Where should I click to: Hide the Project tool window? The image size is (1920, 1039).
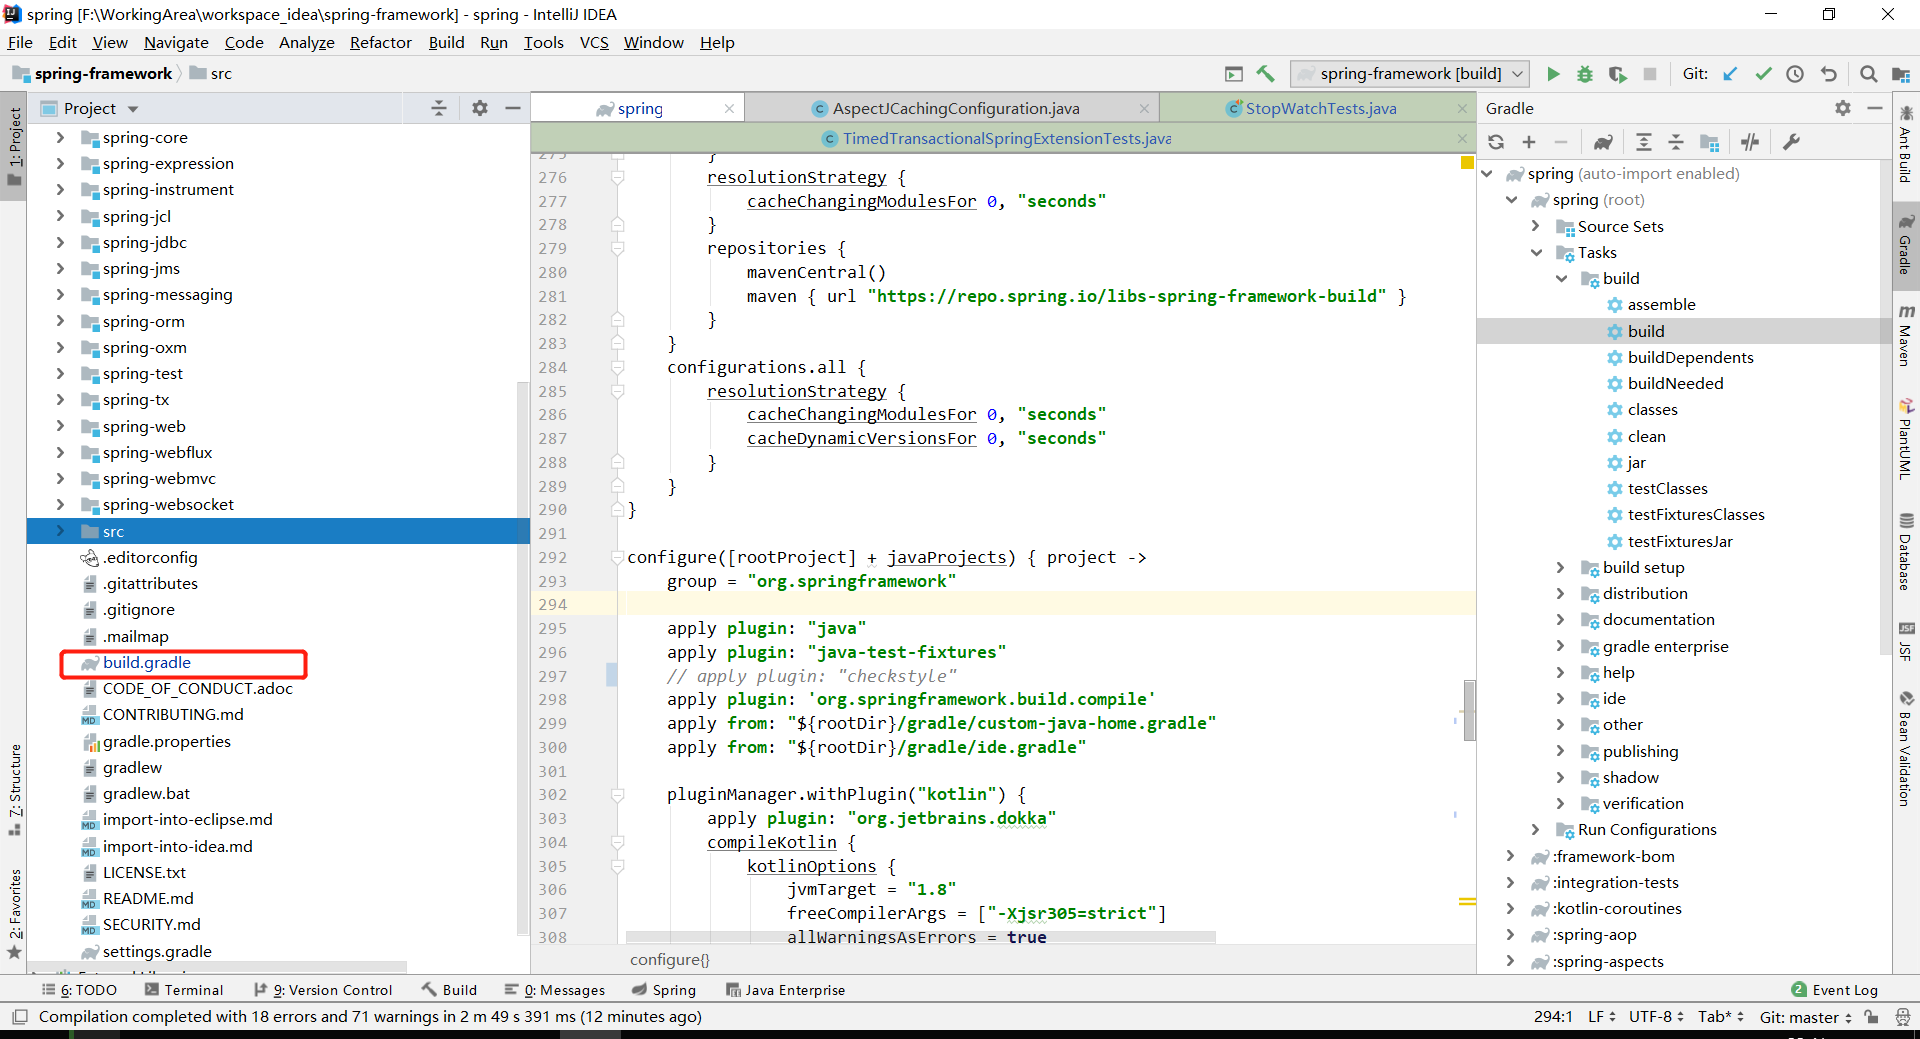[513, 108]
